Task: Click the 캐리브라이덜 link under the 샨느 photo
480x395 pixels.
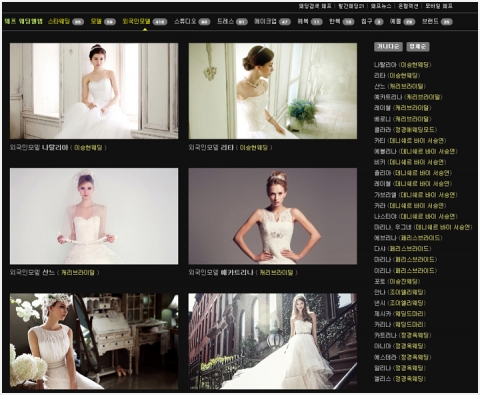Action: 78,272
